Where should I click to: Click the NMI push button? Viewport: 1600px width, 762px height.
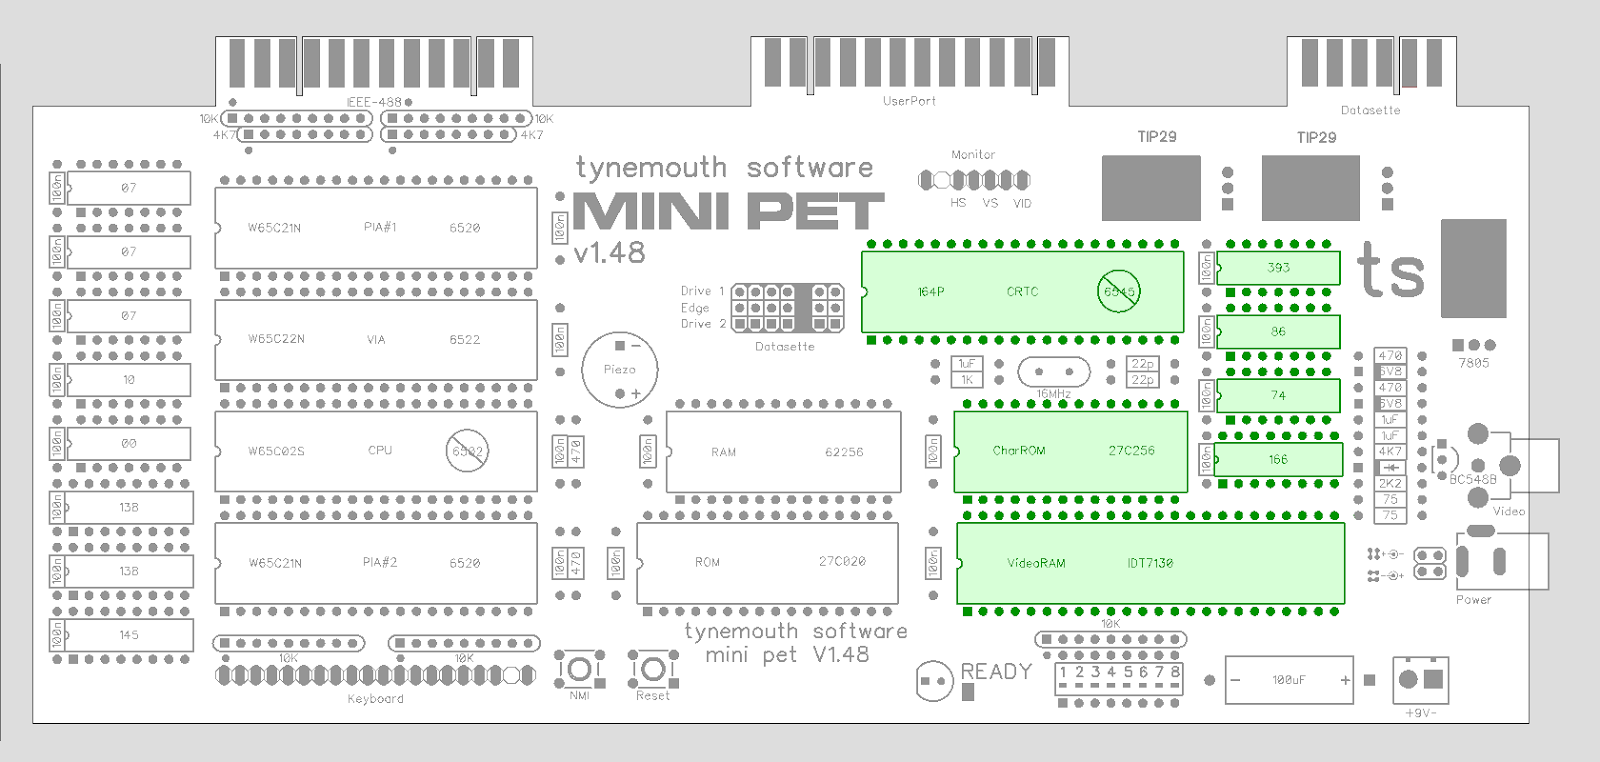coord(579,668)
